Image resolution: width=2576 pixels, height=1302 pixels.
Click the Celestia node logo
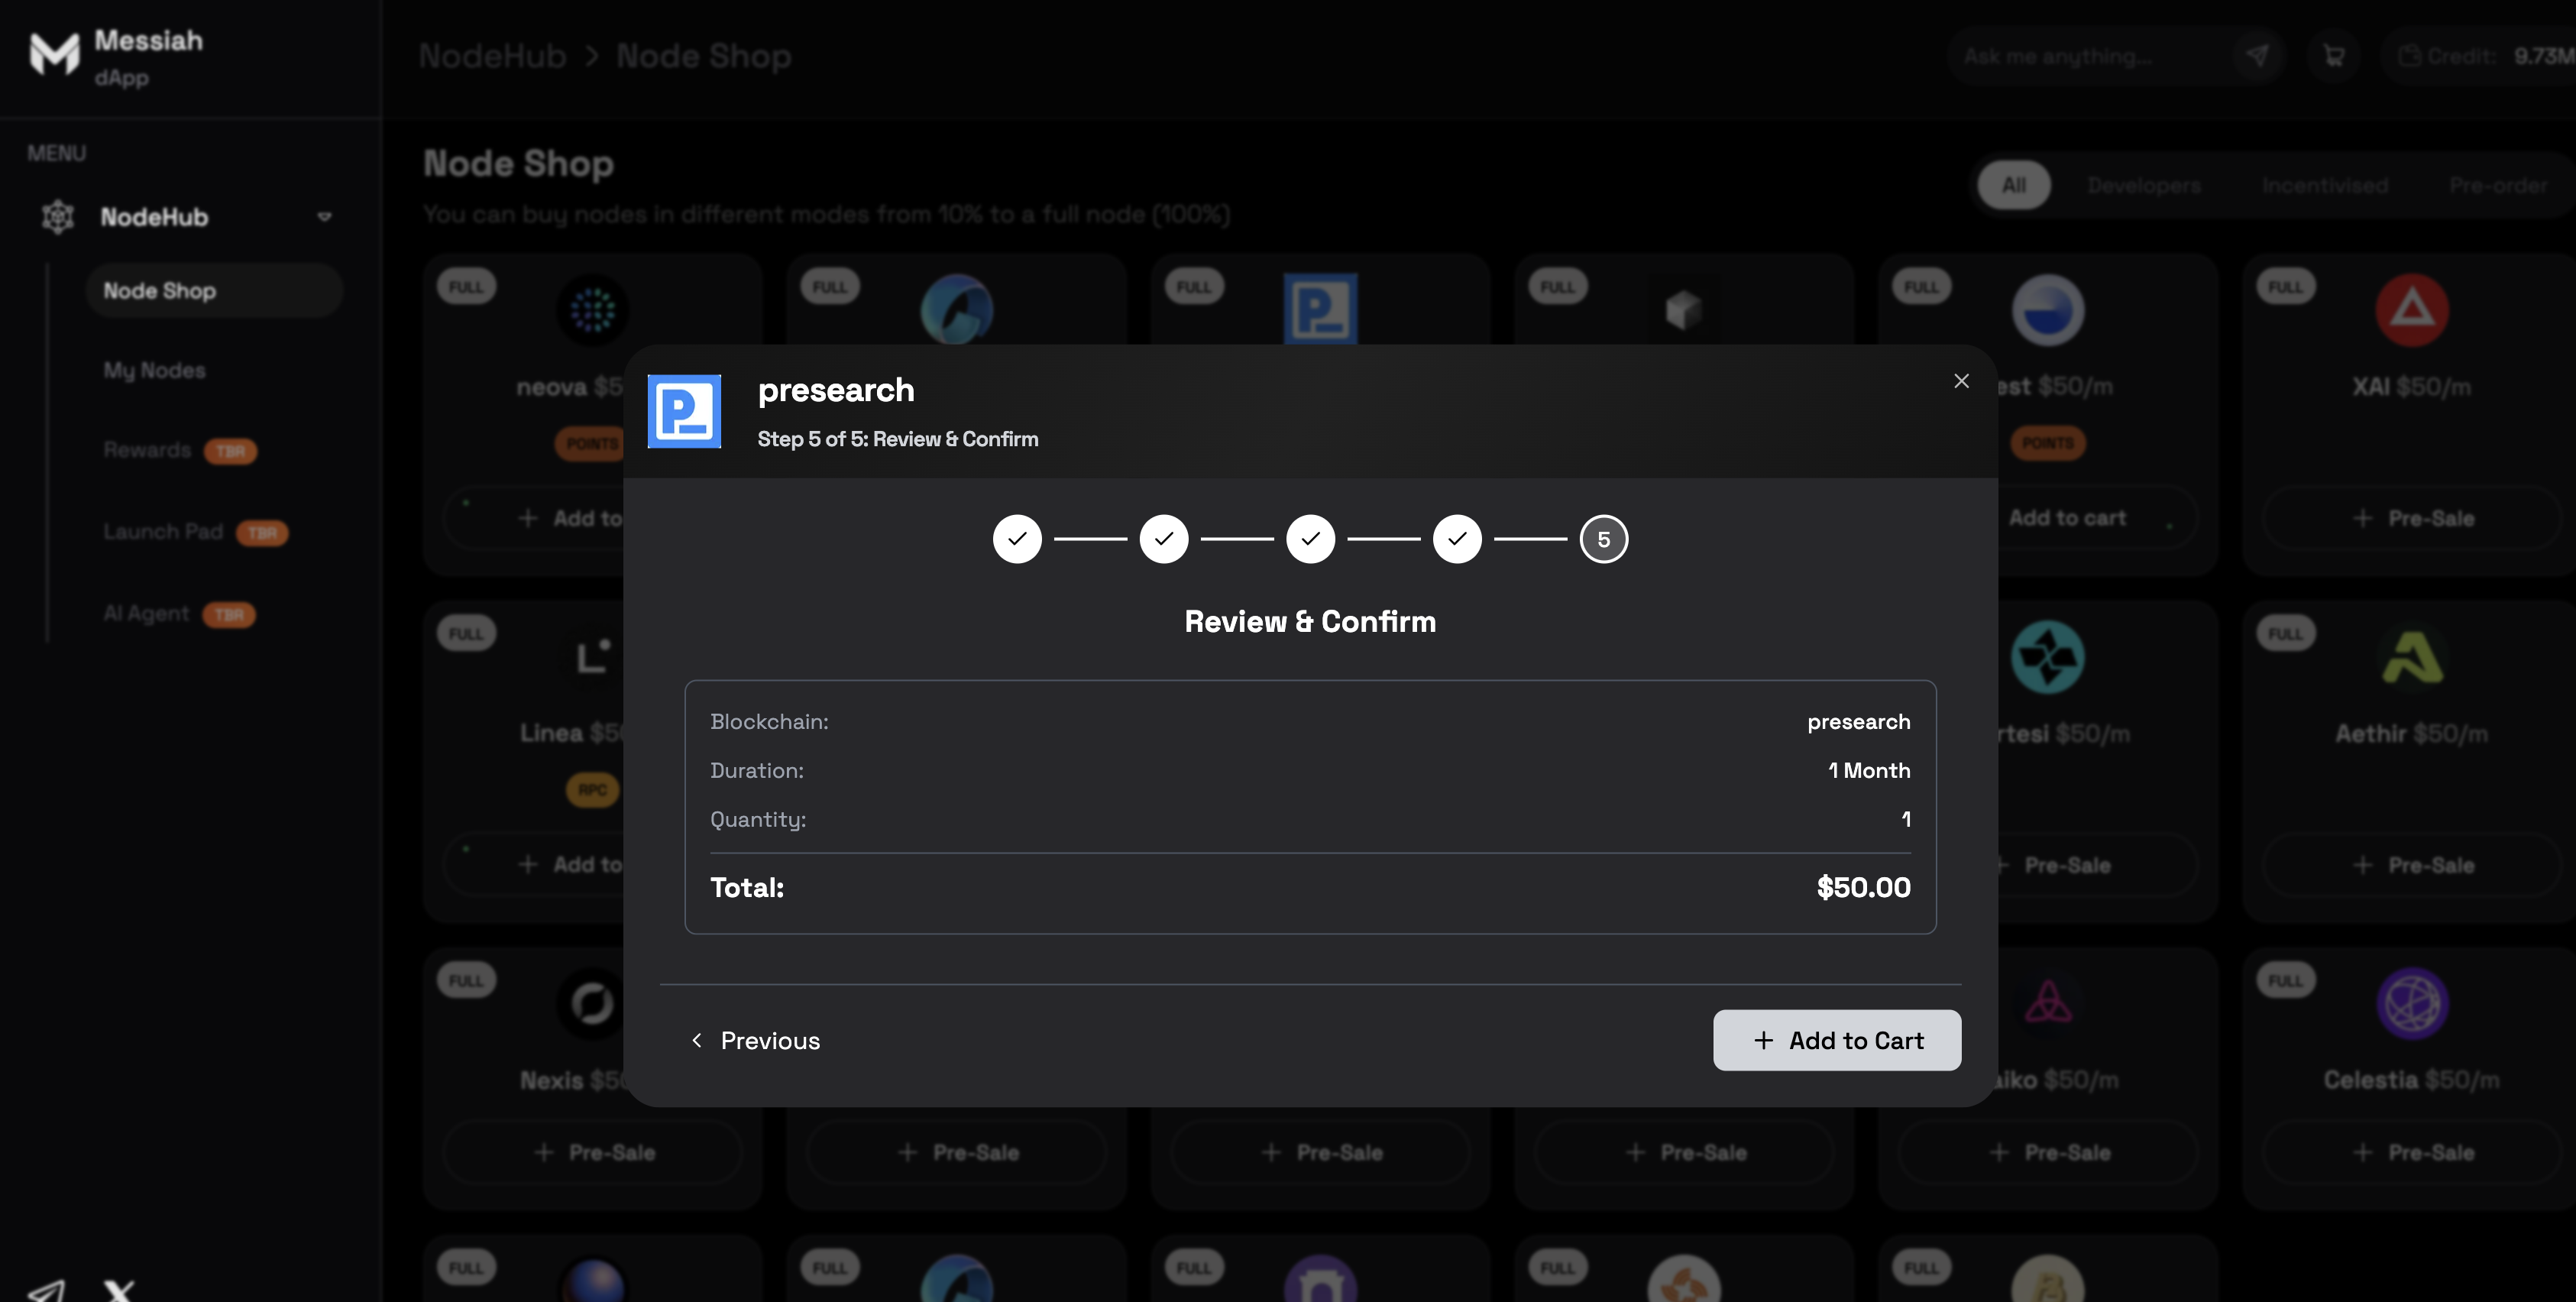point(2412,1003)
